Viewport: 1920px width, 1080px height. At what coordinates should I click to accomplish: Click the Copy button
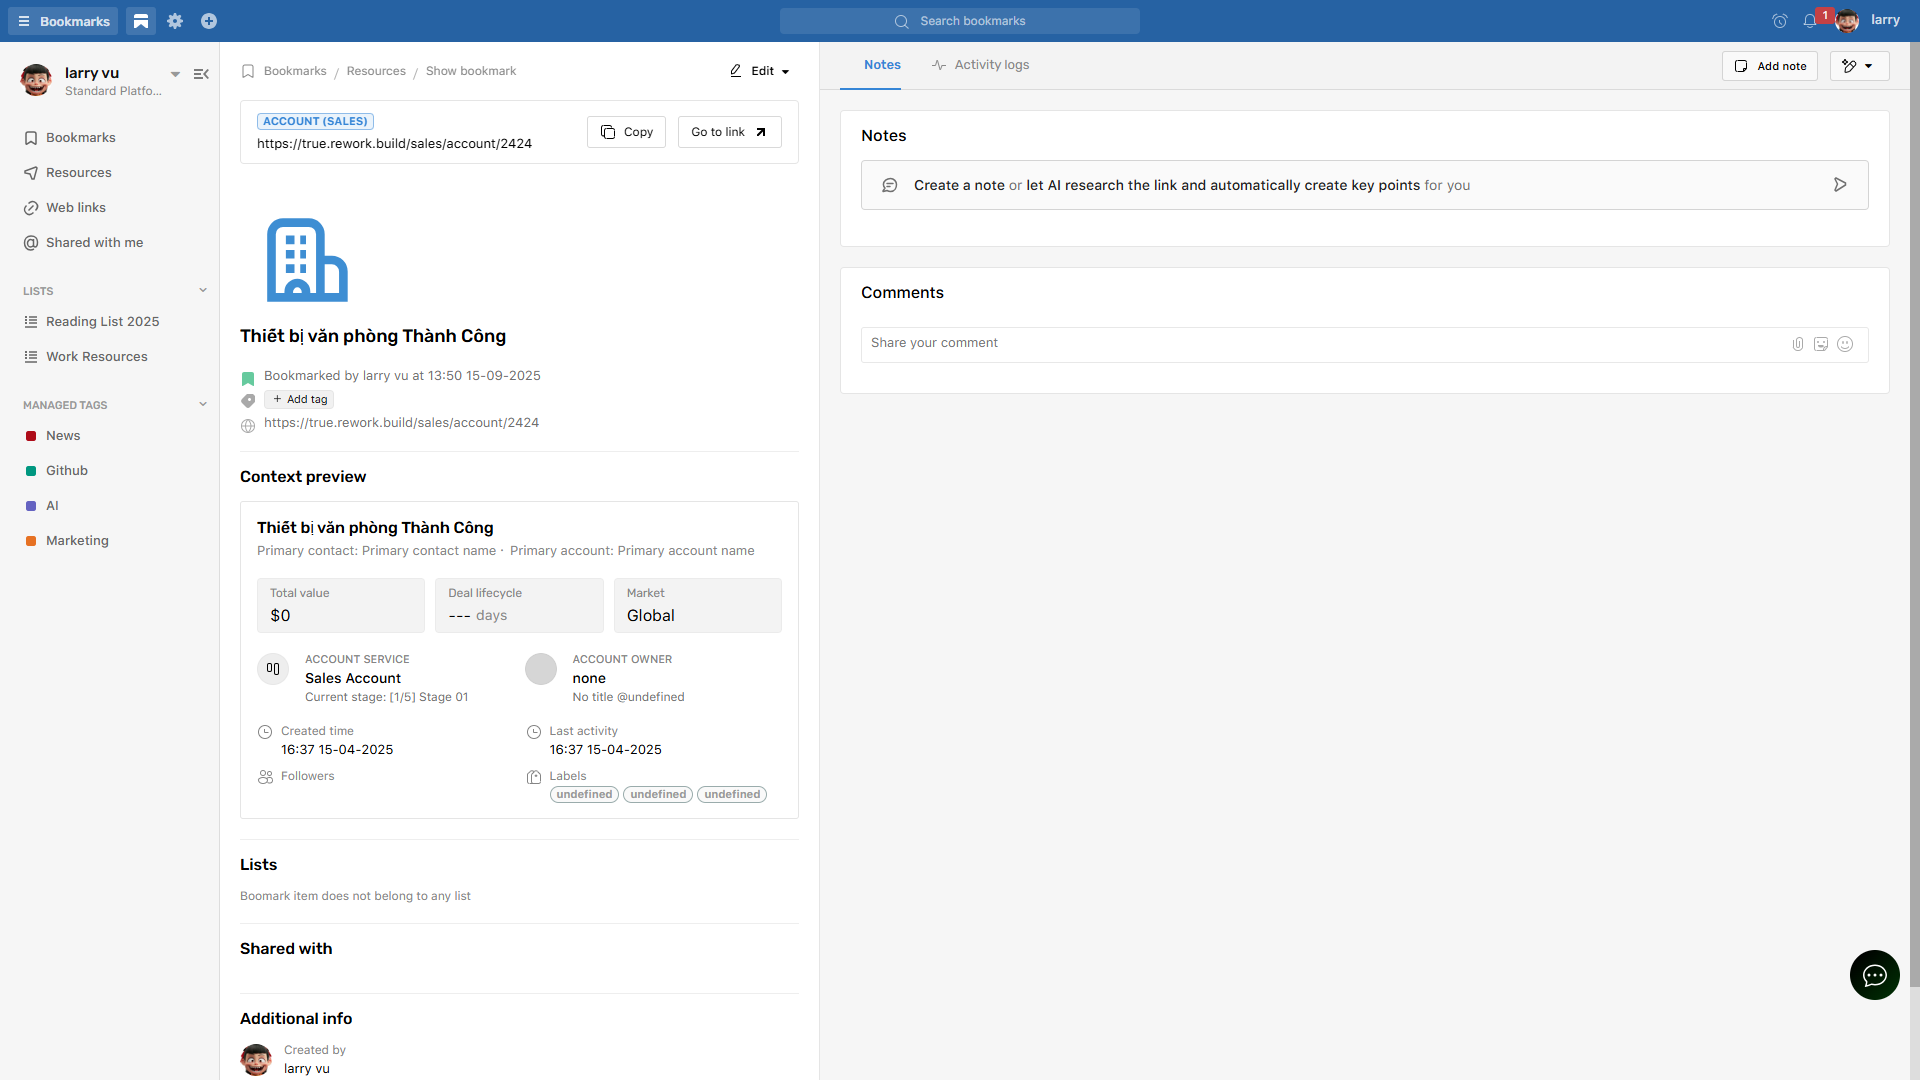(626, 132)
